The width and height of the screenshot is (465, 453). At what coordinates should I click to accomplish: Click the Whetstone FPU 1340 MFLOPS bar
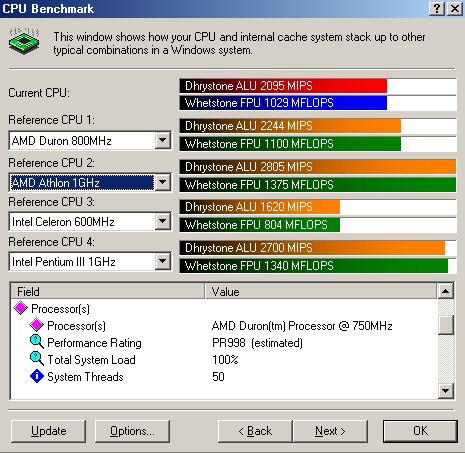click(314, 266)
